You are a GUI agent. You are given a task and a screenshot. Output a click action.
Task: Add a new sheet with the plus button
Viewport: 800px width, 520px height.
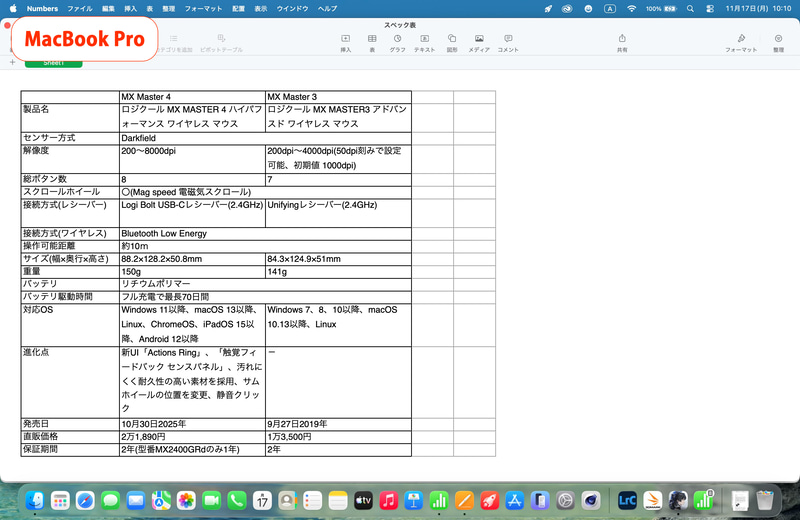pos(12,62)
